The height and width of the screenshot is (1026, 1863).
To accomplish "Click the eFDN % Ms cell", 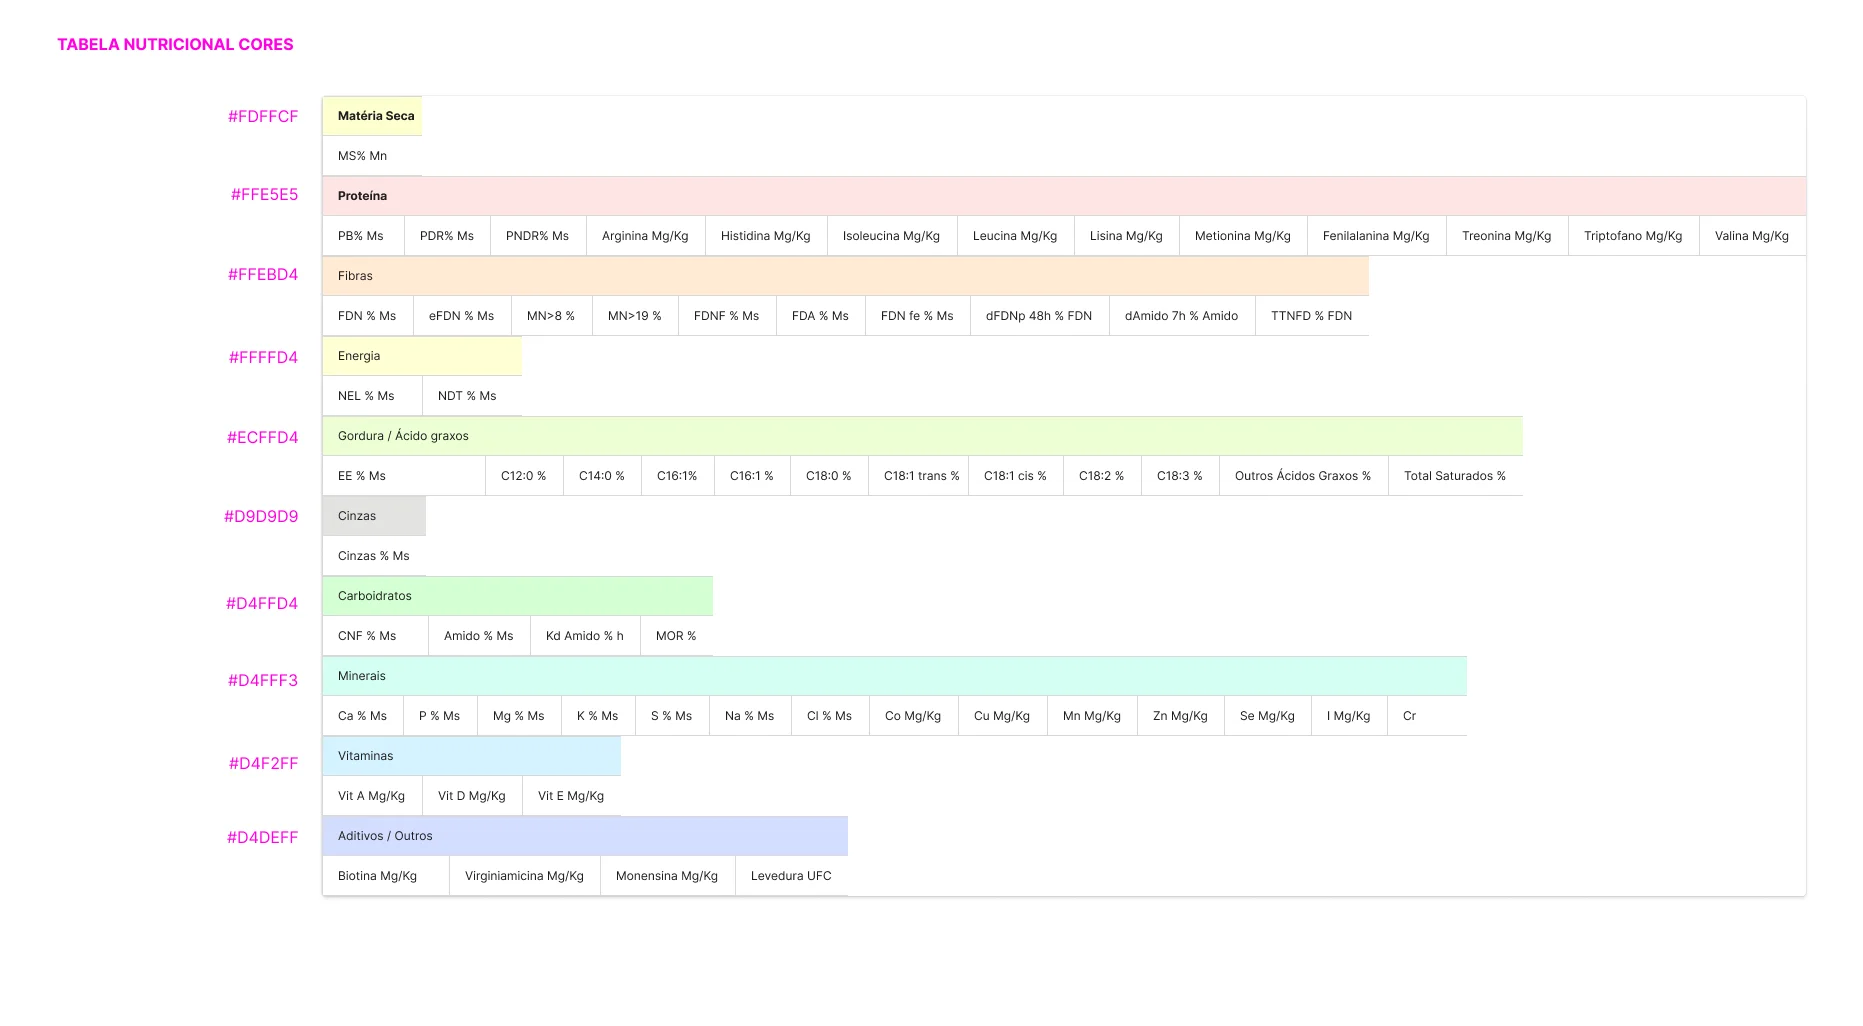I will pyautogui.click(x=462, y=316).
